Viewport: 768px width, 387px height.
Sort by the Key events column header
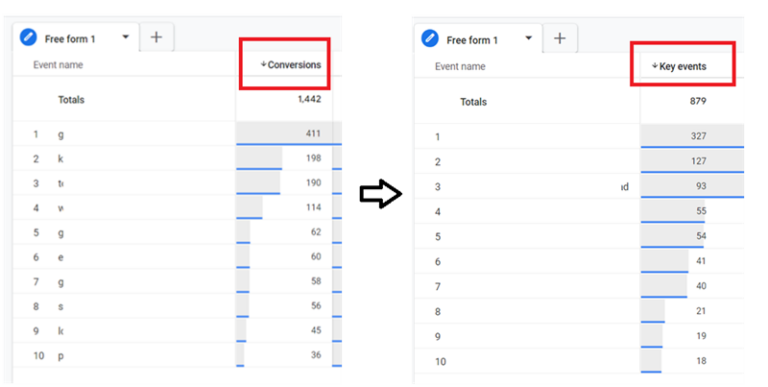pos(682,67)
